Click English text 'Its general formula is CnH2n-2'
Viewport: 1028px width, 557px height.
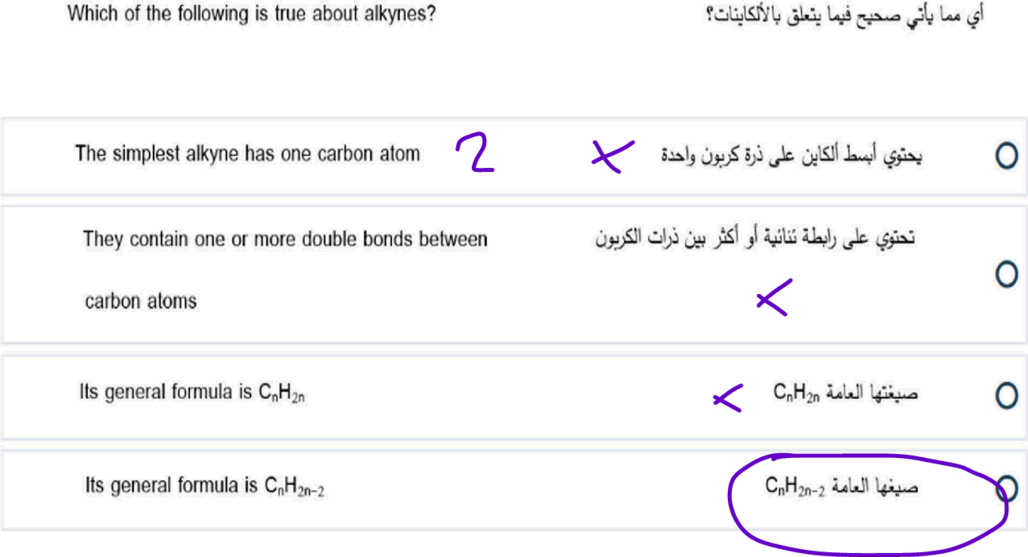(204, 486)
